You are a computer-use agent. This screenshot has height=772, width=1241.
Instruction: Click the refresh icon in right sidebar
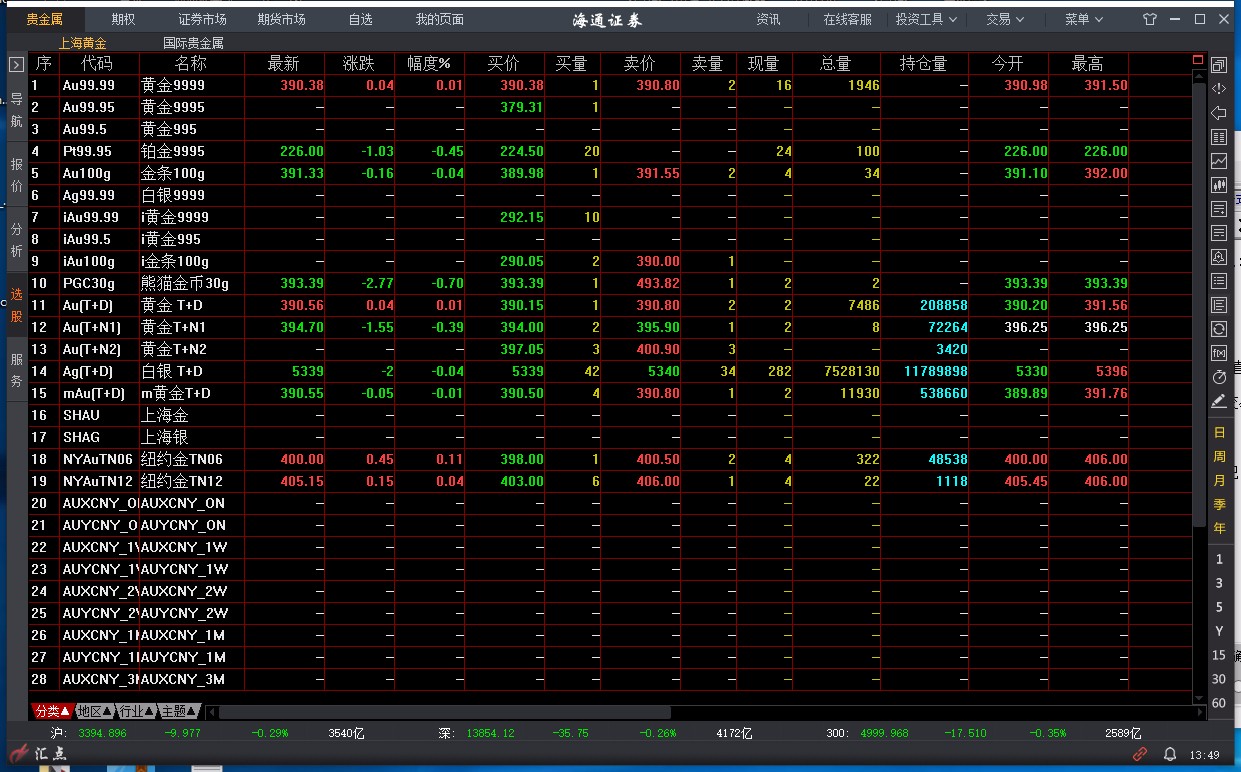pos(1218,329)
